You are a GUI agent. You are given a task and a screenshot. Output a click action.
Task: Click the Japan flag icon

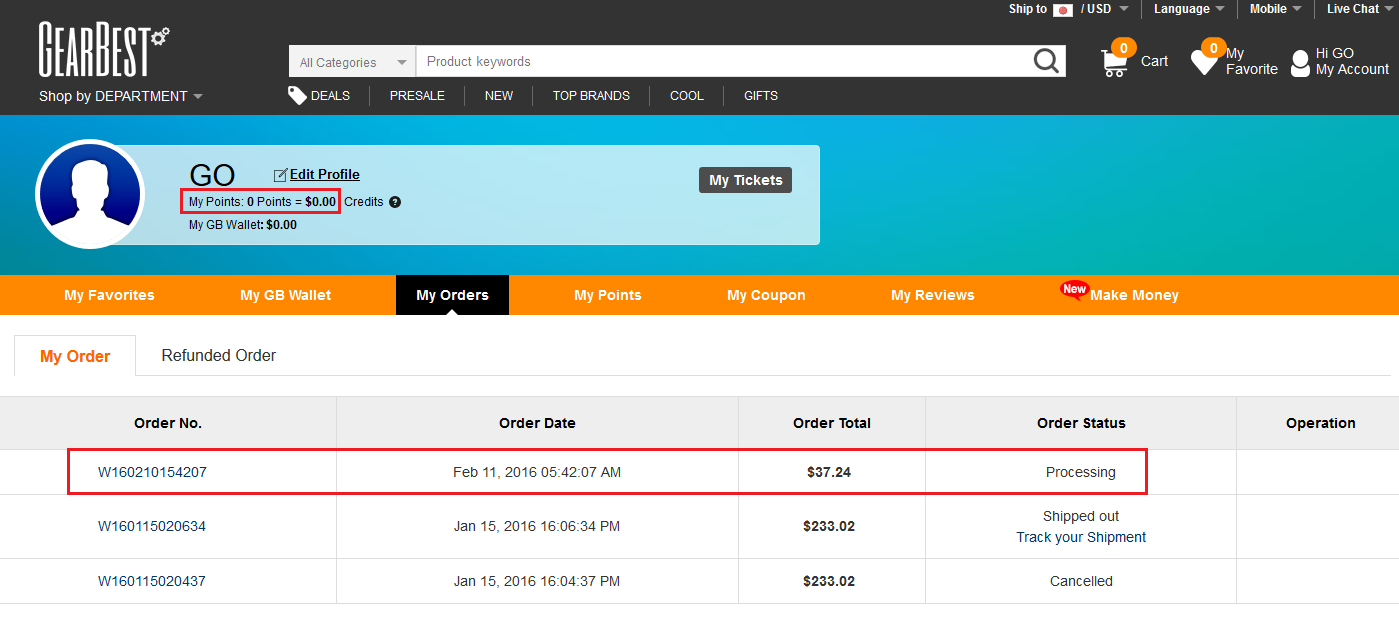pyautogui.click(x=1063, y=10)
